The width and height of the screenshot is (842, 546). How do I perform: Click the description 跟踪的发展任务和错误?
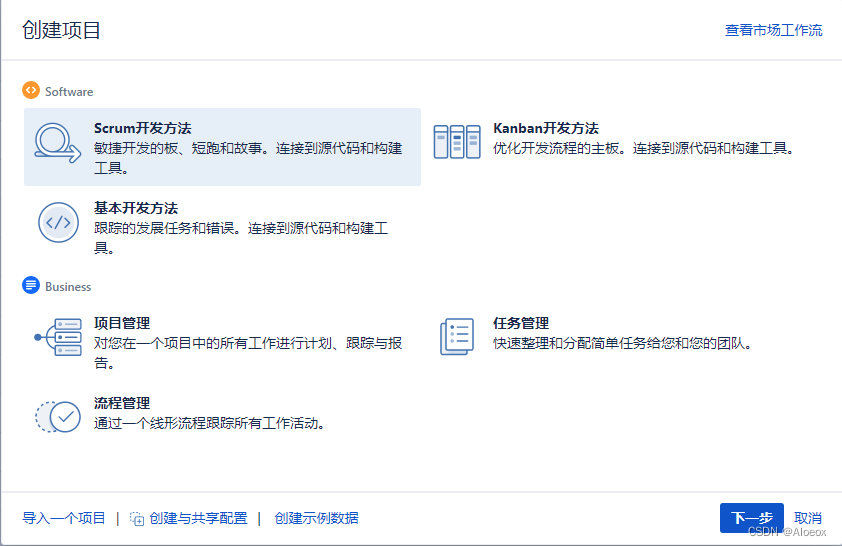pyautogui.click(x=241, y=238)
